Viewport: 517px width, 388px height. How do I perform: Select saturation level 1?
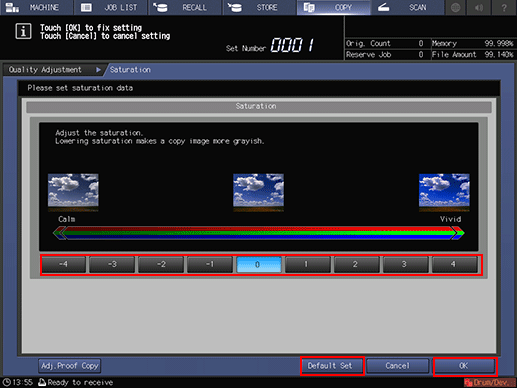[x=308, y=264]
